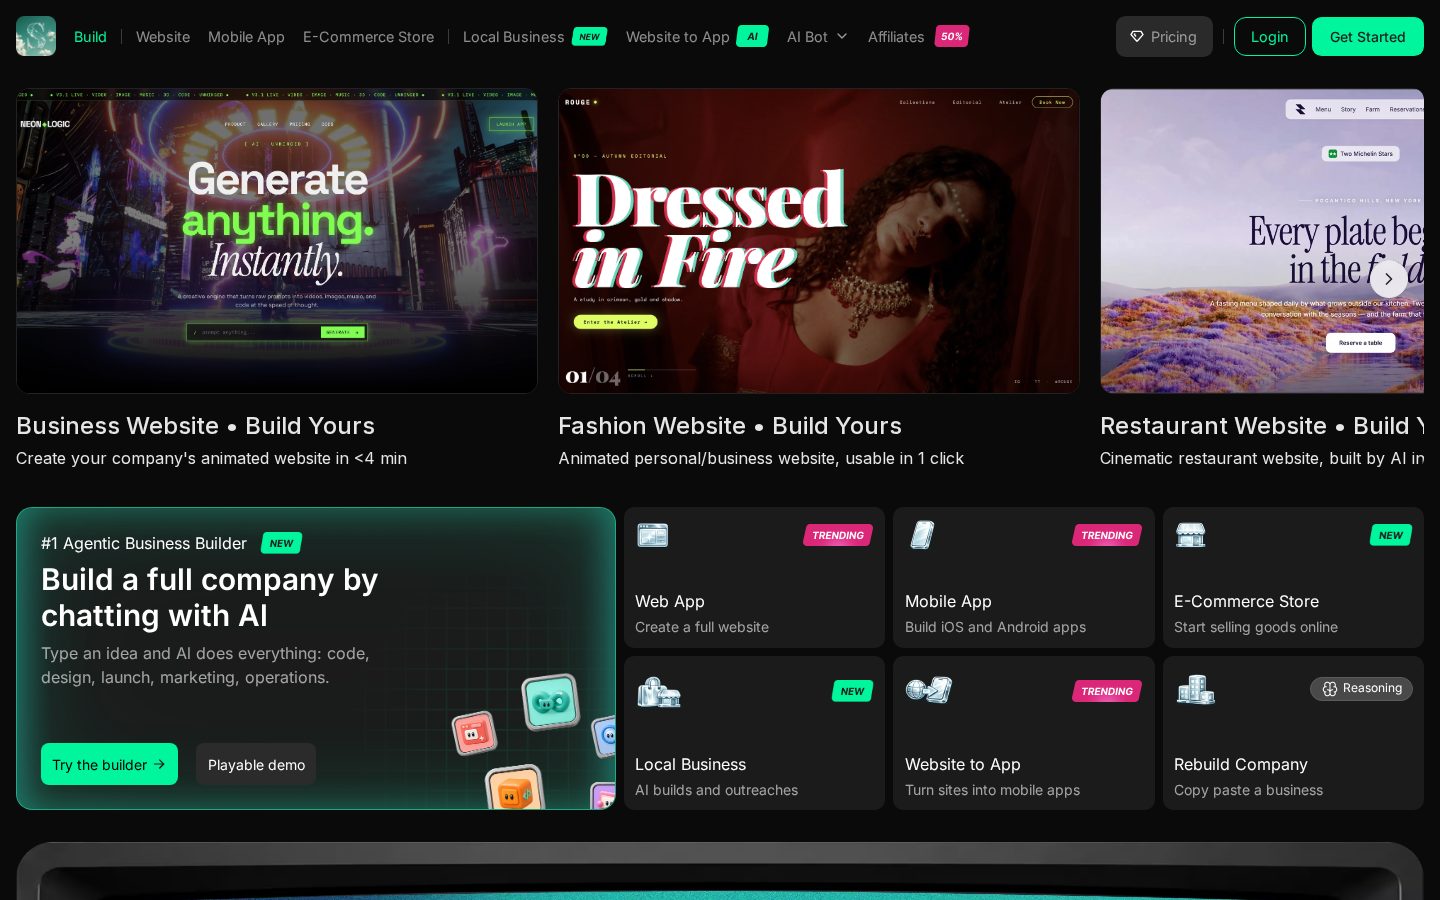This screenshot has height=900, width=1440.
Task: Click the Reasoning badge on Rebuild Company
Action: pyautogui.click(x=1361, y=688)
